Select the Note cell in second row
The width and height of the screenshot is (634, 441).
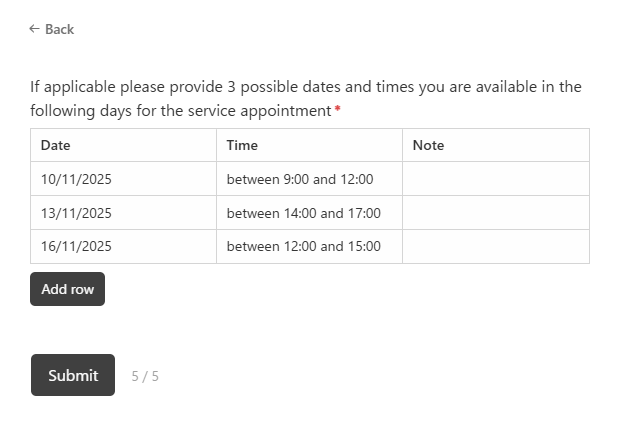[495, 213]
